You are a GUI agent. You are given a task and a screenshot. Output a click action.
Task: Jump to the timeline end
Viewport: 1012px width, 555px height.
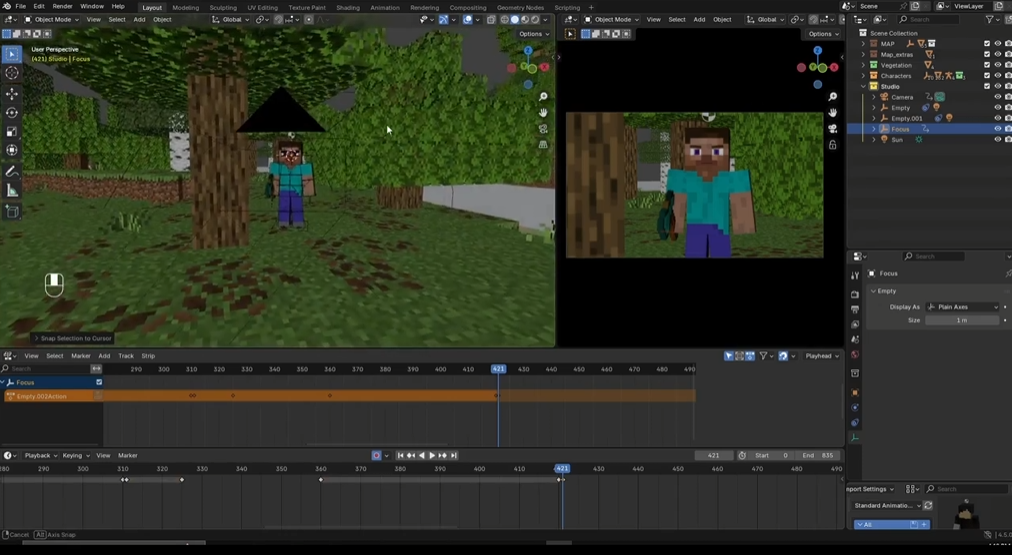454,455
